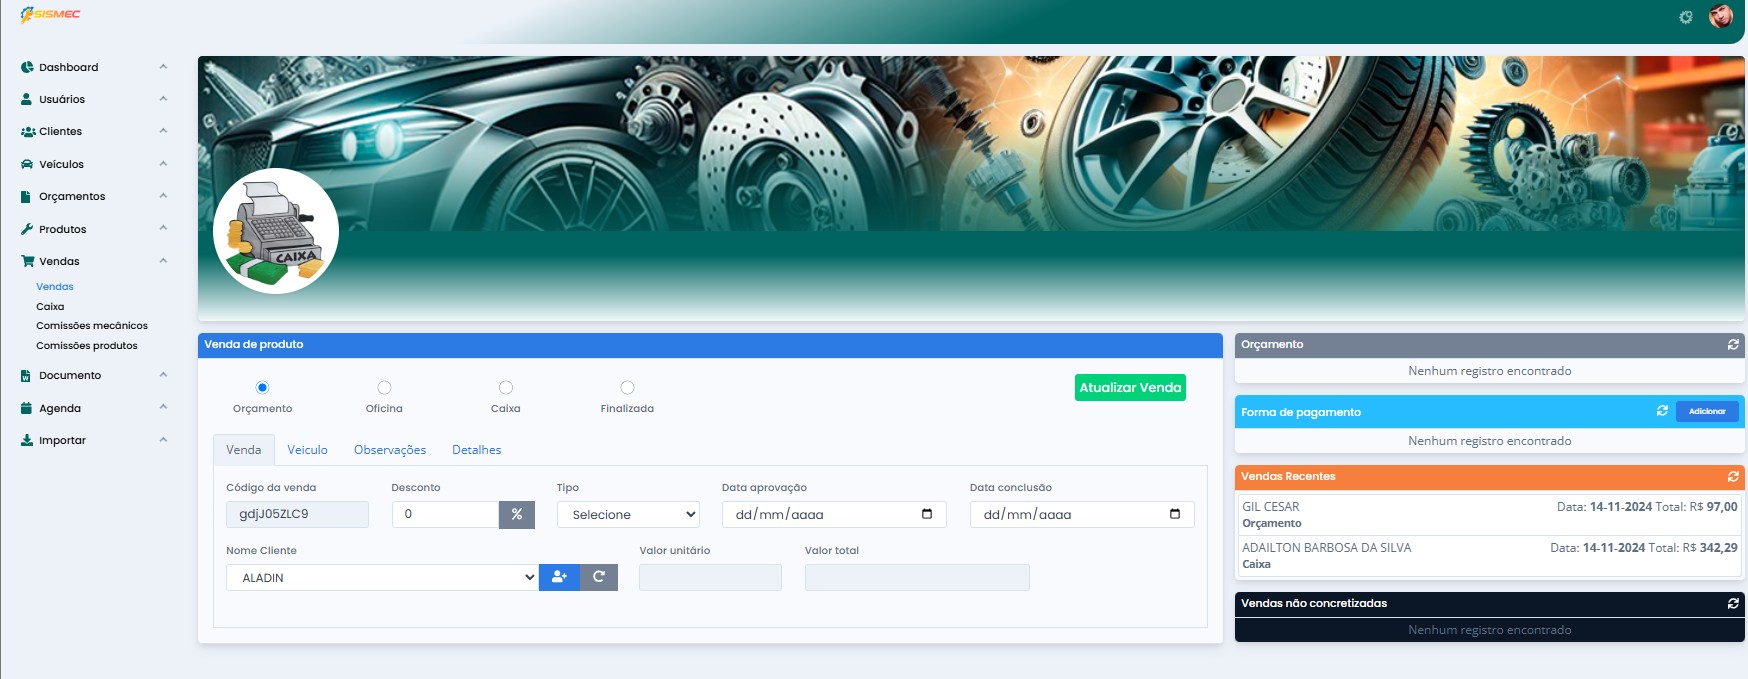Click the reload client list icon

[x=599, y=577]
